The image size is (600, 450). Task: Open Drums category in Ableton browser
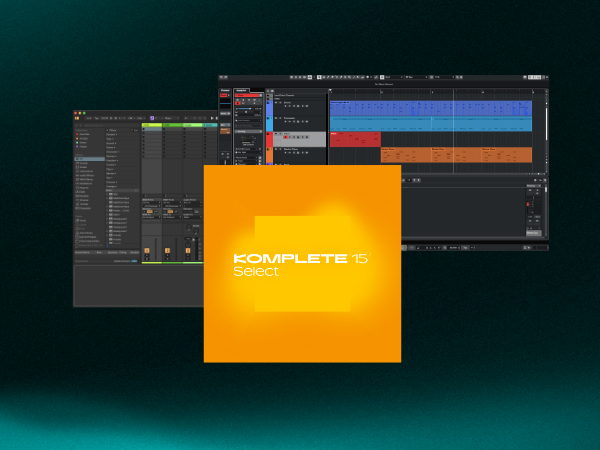click(83, 167)
